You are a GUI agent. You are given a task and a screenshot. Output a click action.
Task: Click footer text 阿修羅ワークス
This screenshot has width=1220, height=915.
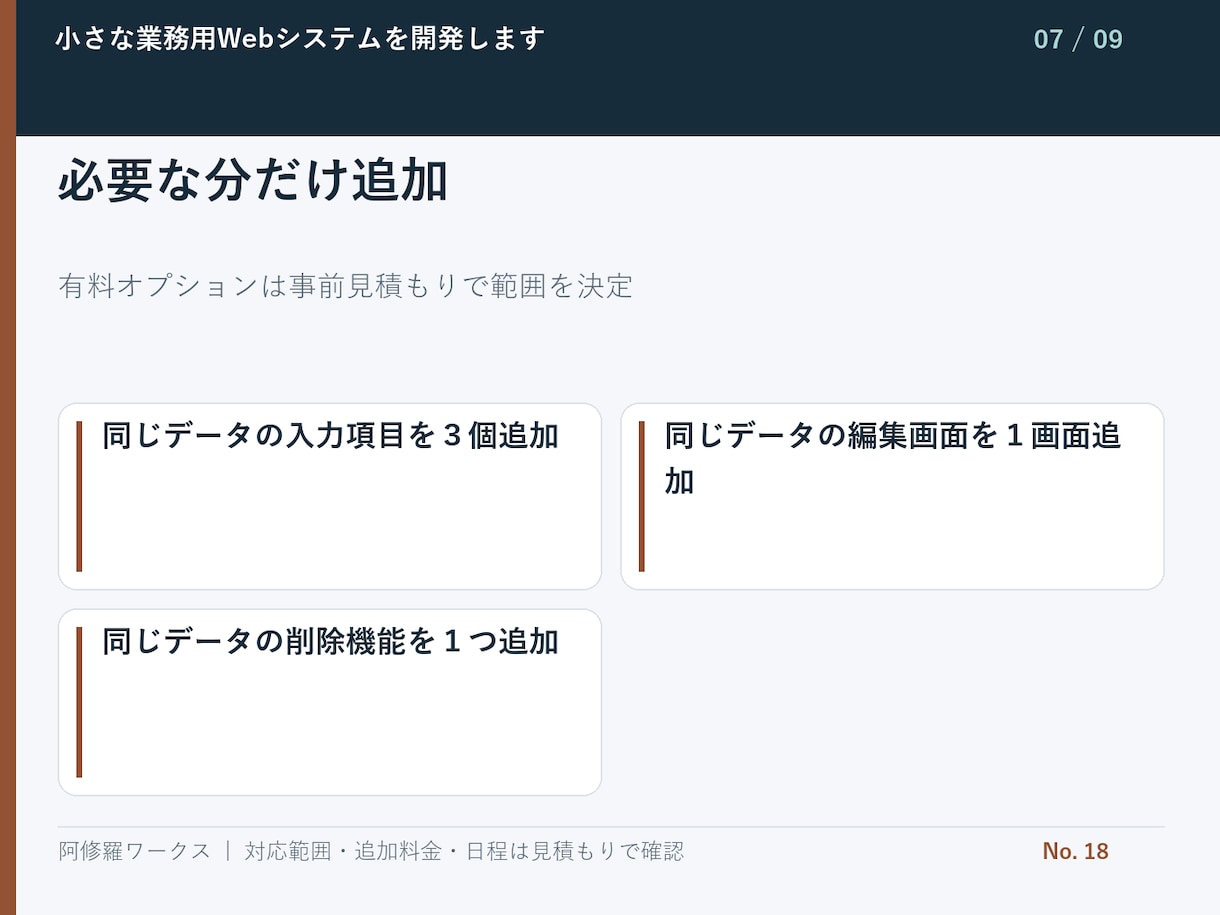pyautogui.click(x=135, y=851)
